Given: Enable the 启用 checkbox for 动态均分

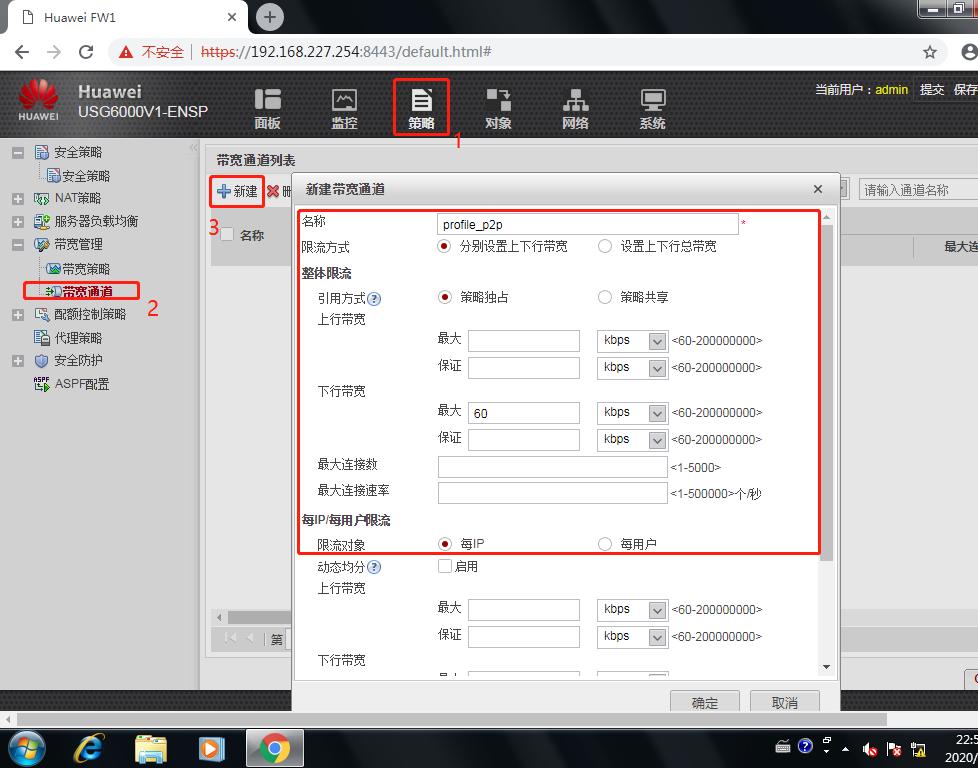Looking at the screenshot, I should coord(443,566).
